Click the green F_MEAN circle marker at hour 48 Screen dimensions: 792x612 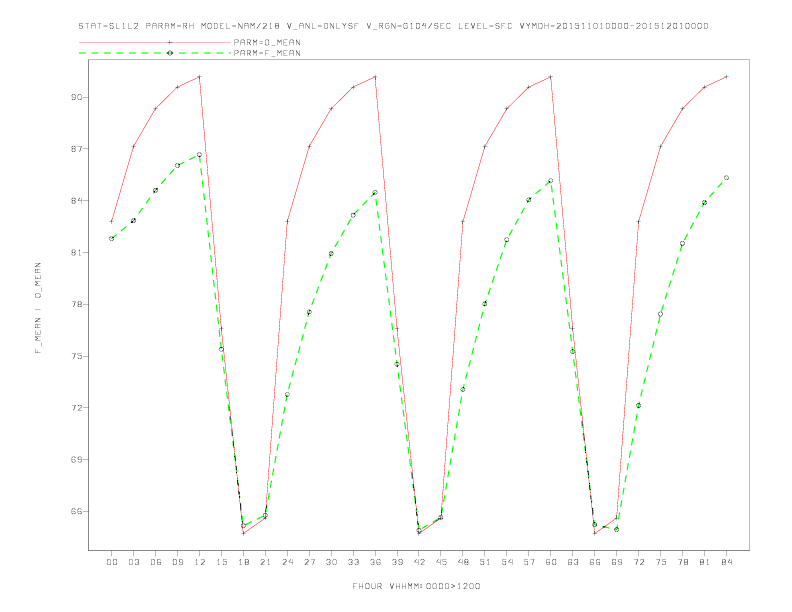(x=463, y=389)
